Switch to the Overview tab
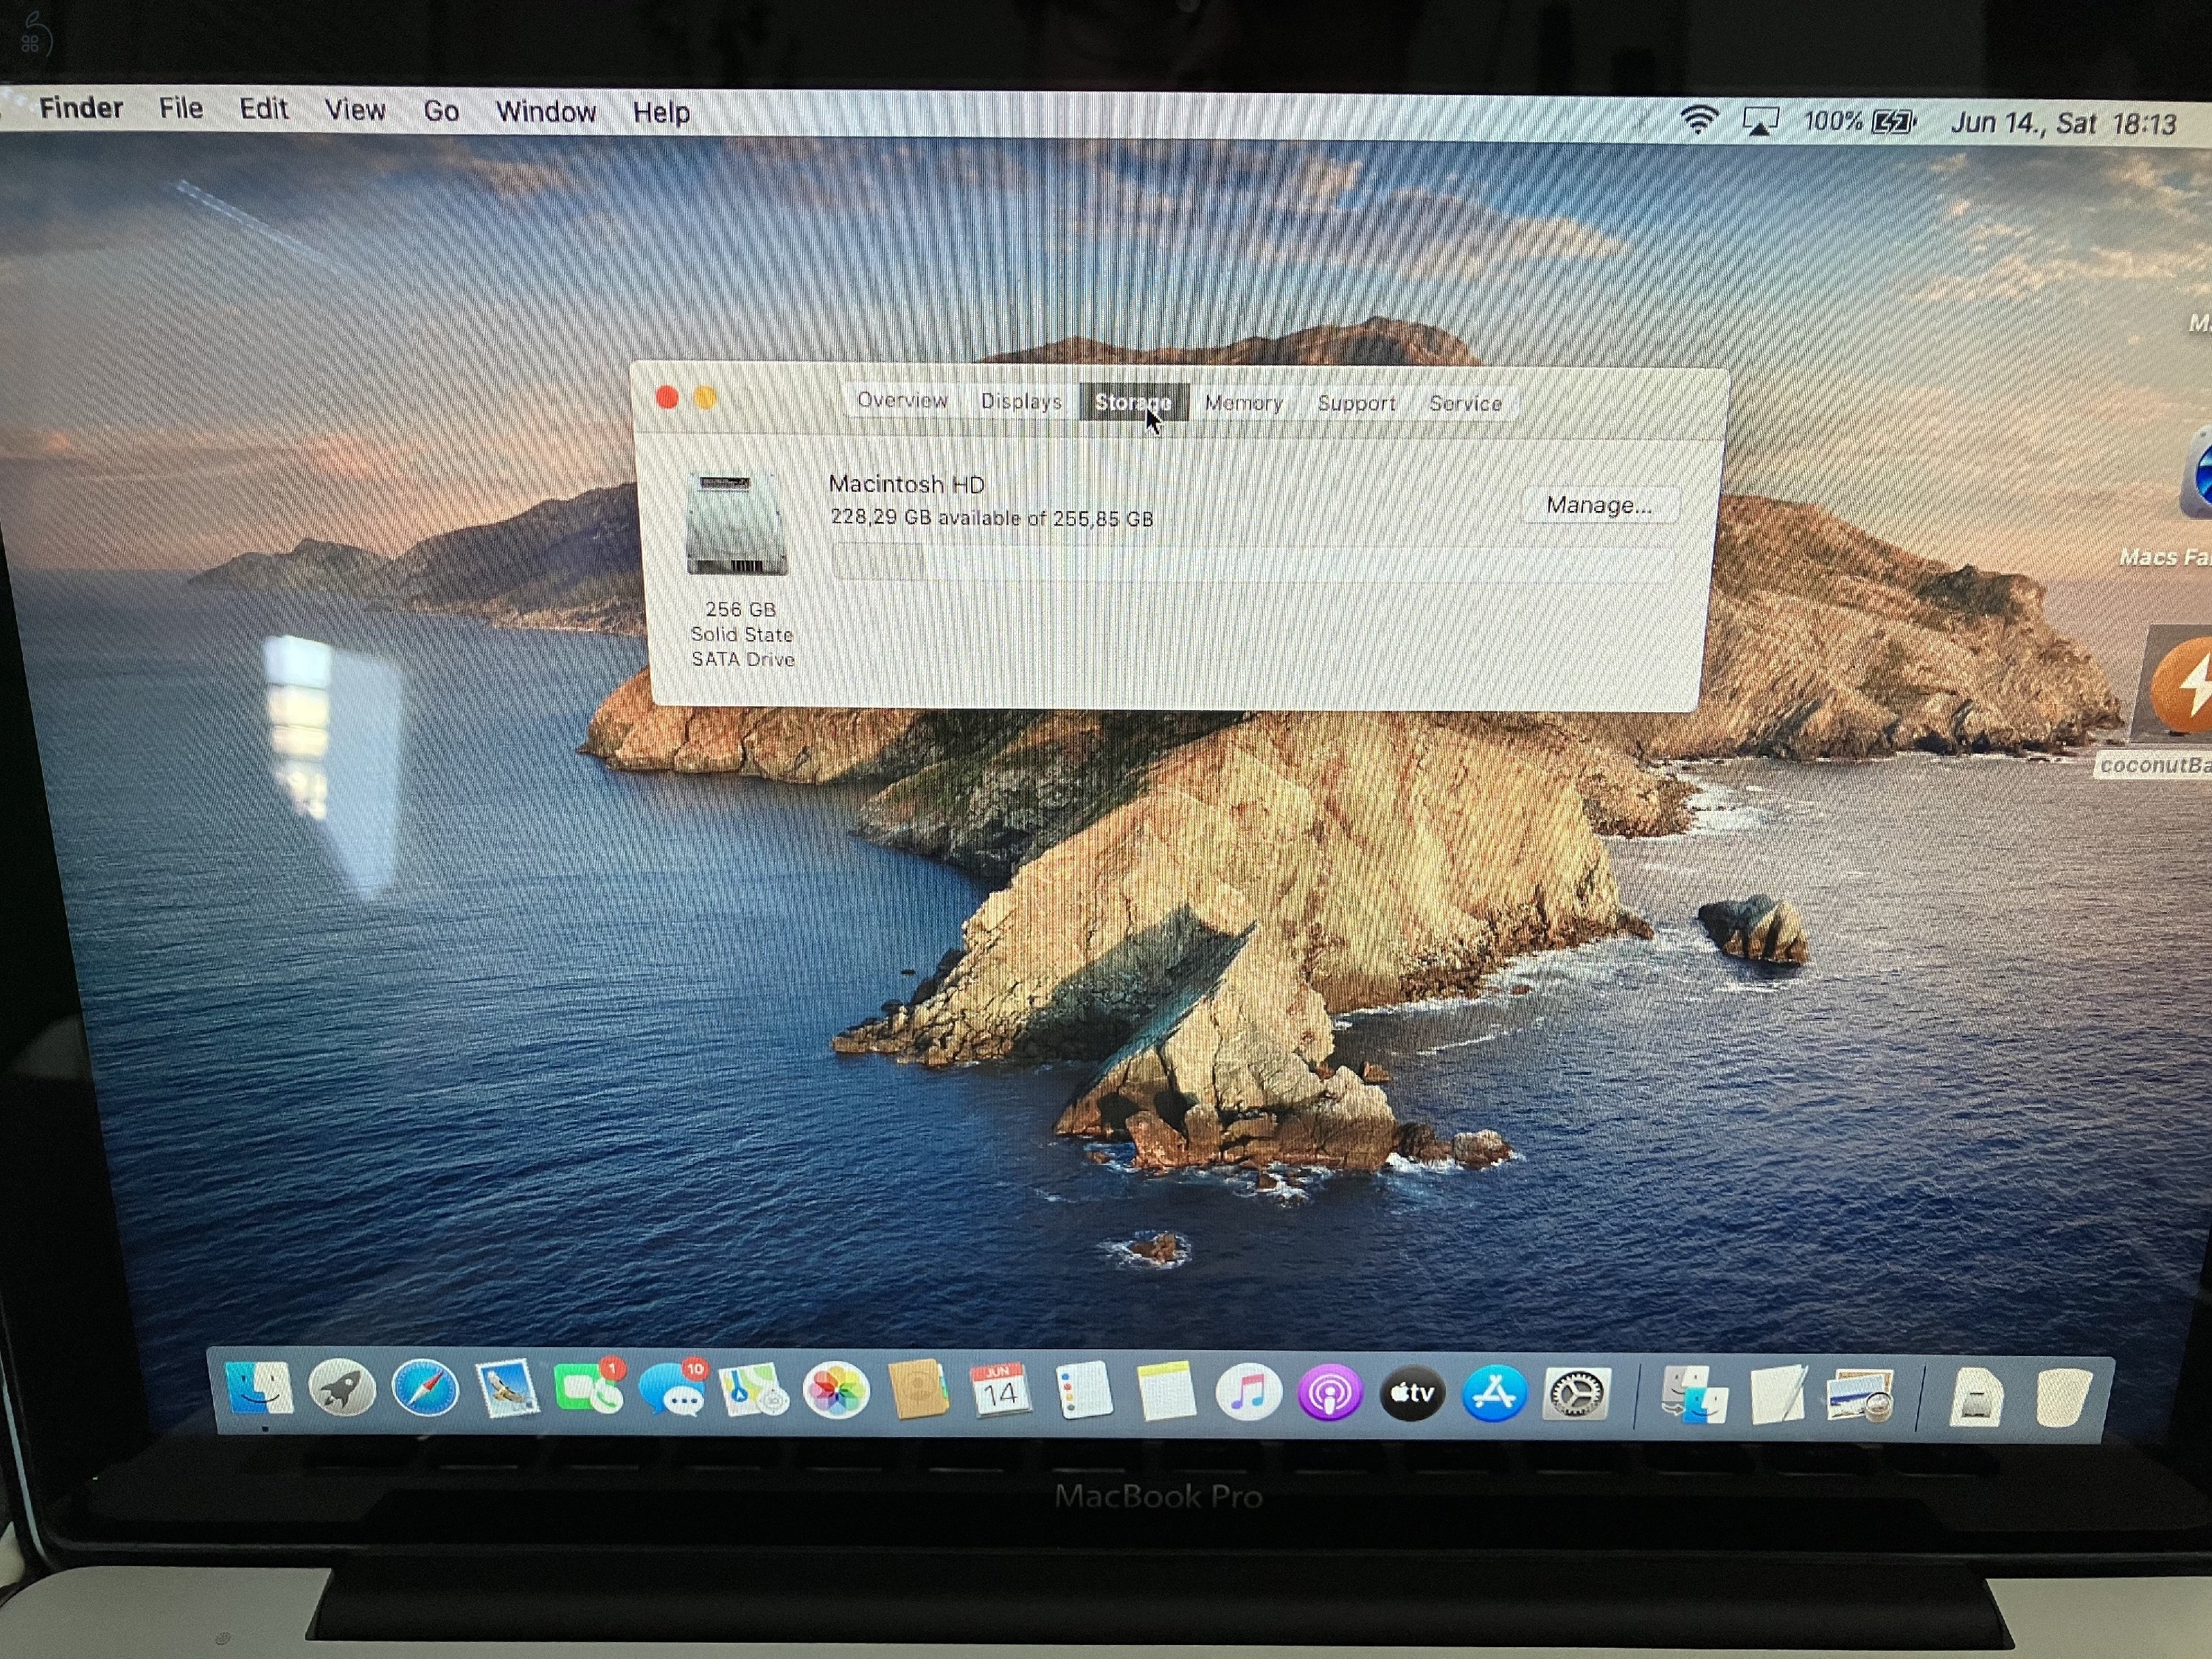The height and width of the screenshot is (1659, 2212). (x=902, y=400)
